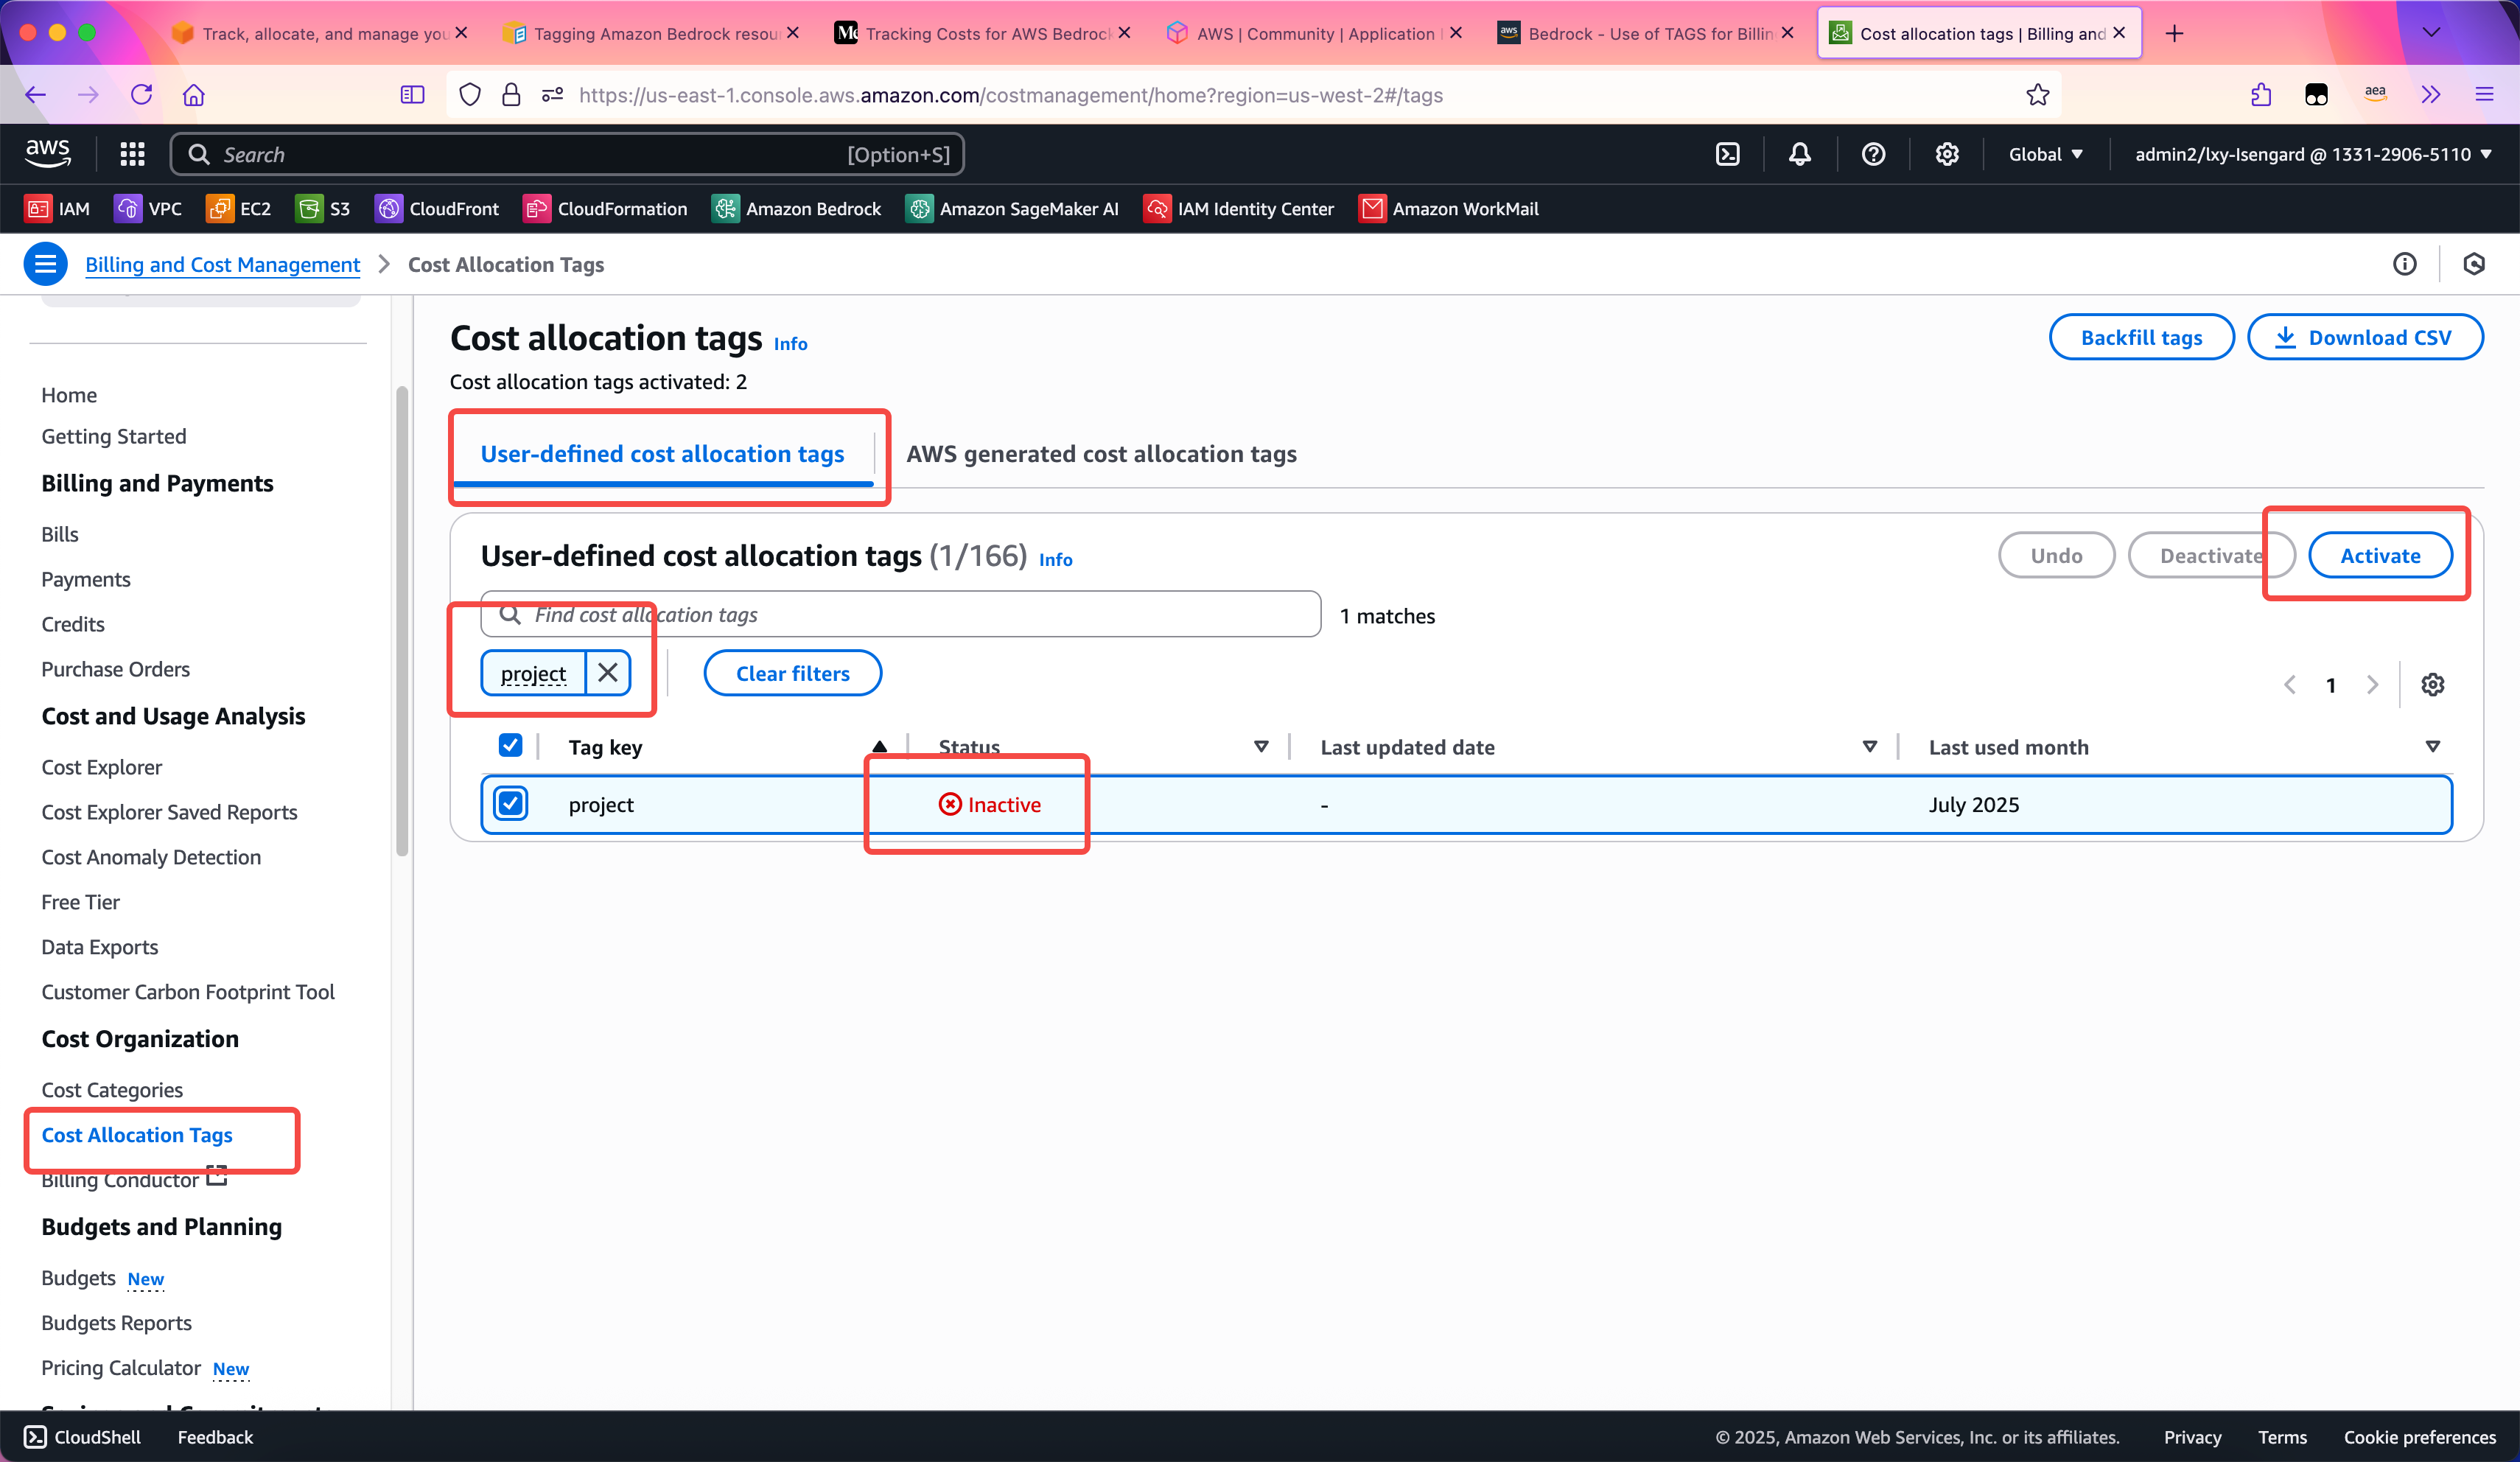Open Billing and Cost Management breadcrumb link
The image size is (2520, 1462).
point(222,264)
